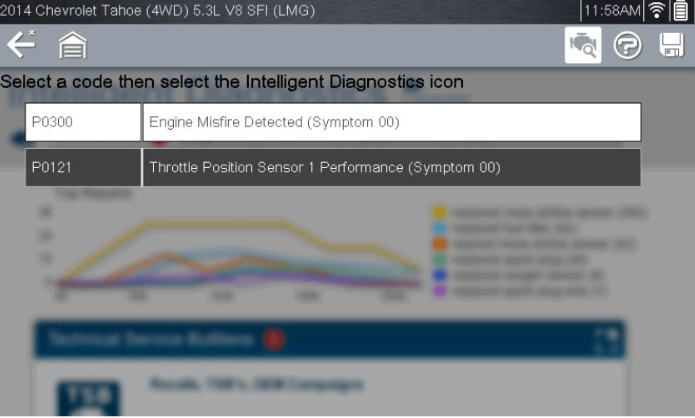
Task: Open the home garage icon
Action: (73, 45)
